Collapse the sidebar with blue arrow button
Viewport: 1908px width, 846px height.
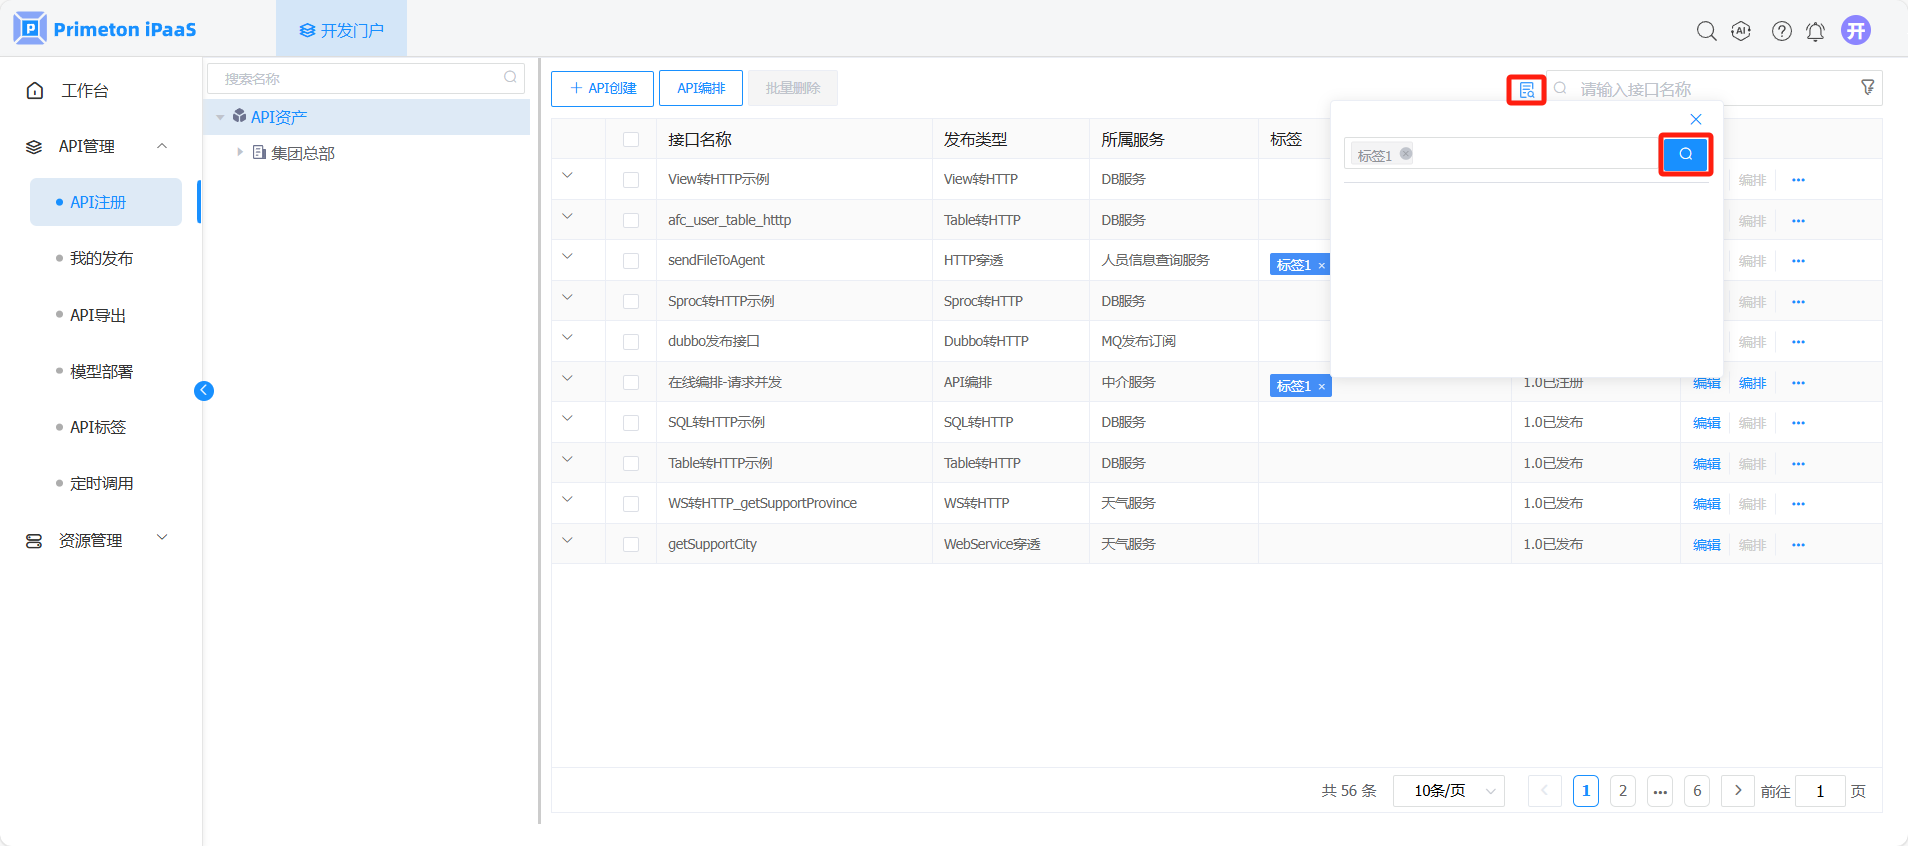[204, 391]
